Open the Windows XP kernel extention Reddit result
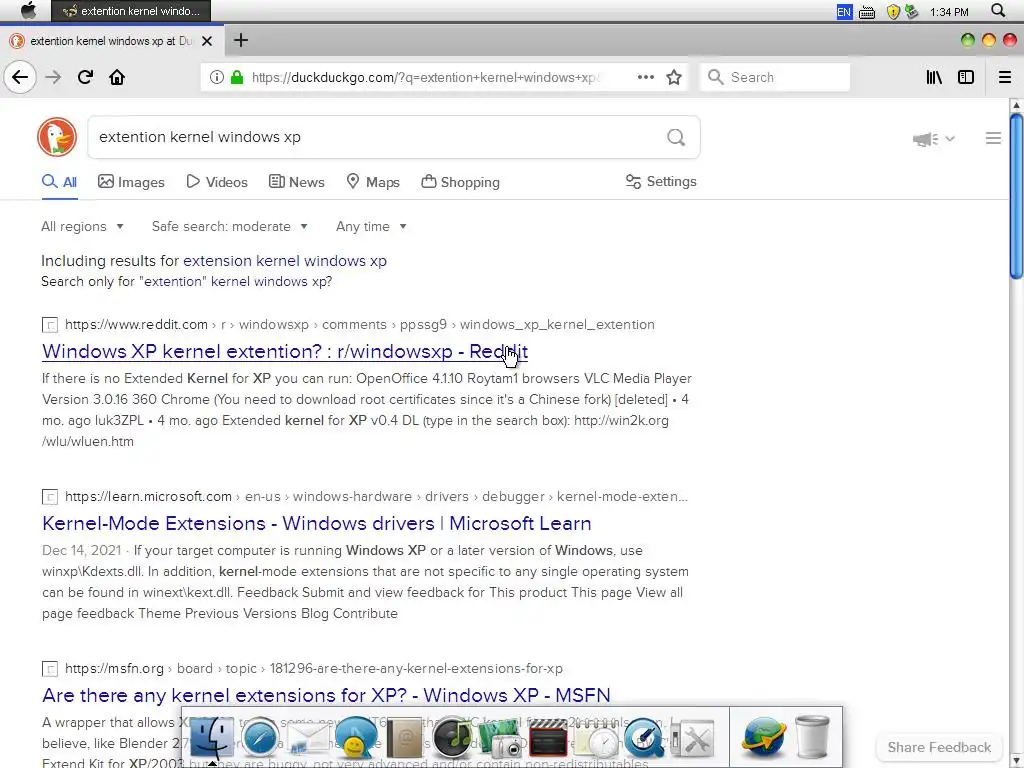 coord(285,351)
